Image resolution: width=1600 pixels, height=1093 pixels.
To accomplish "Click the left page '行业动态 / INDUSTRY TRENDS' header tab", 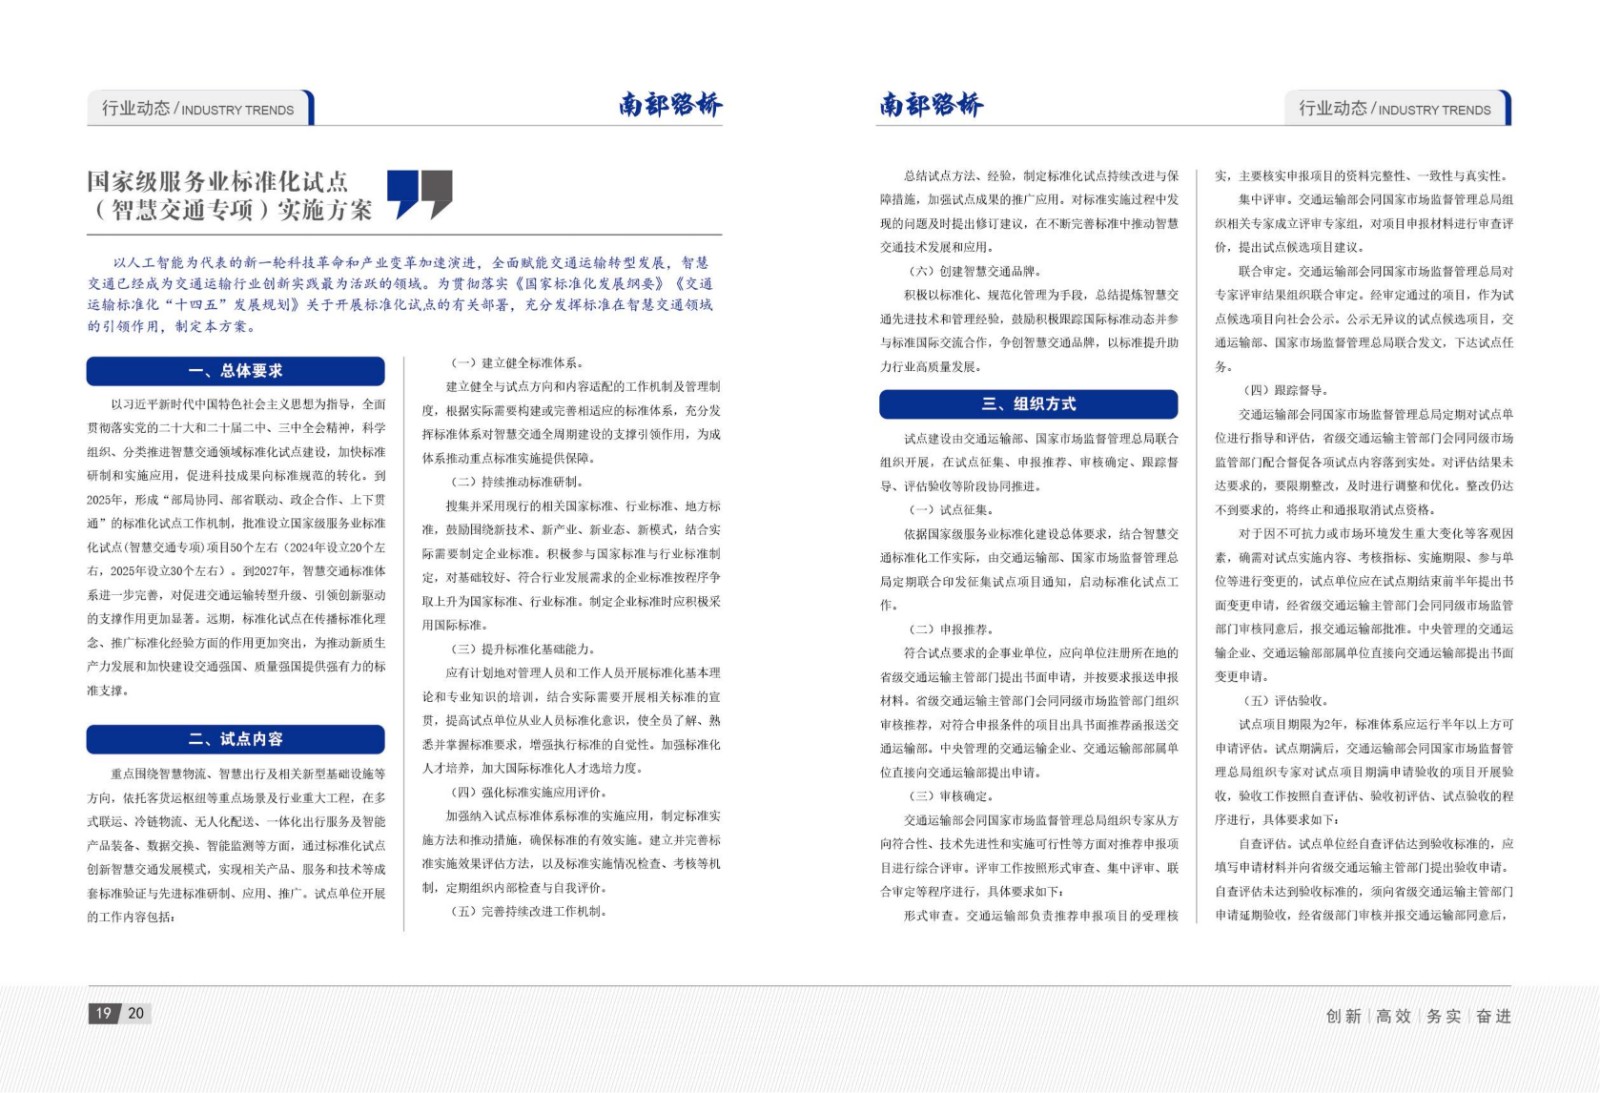I will coord(200,108).
